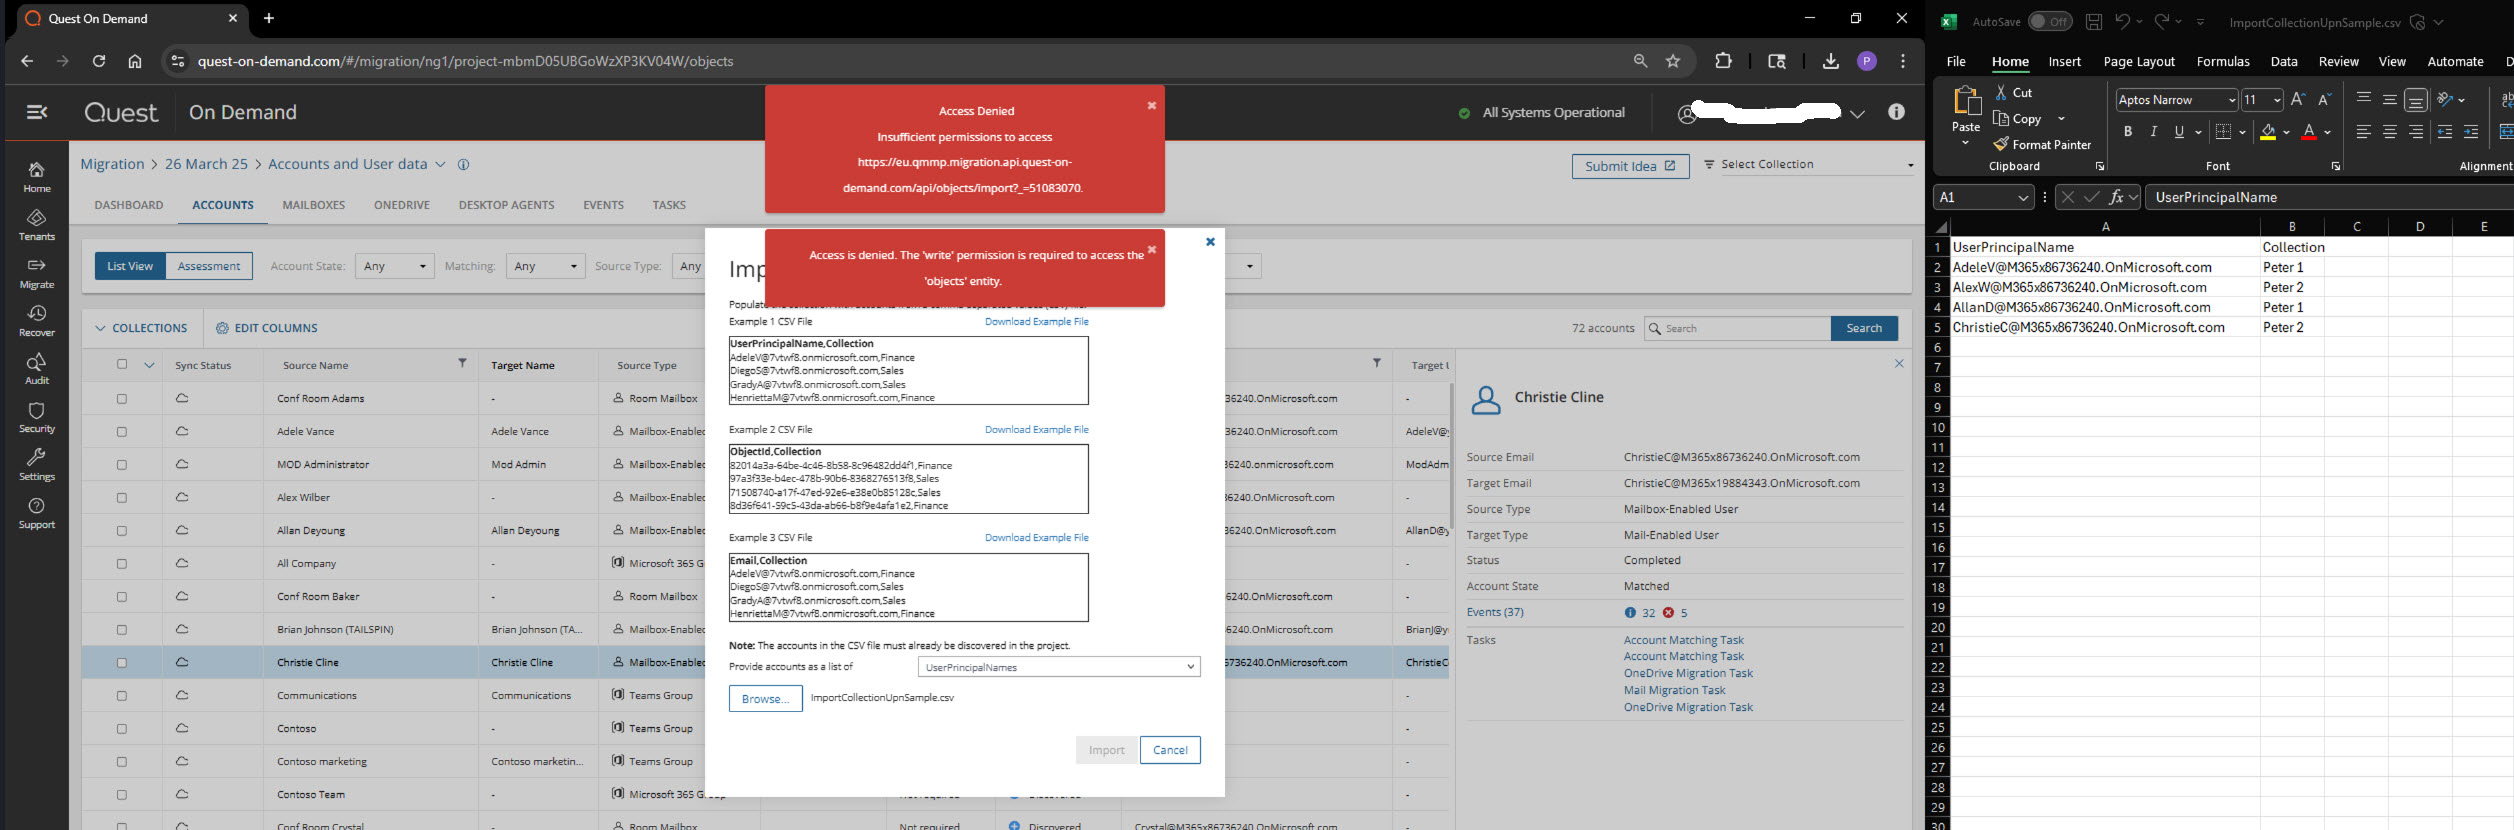Open browser downloads
The image size is (2514, 830).
pyautogui.click(x=1830, y=61)
